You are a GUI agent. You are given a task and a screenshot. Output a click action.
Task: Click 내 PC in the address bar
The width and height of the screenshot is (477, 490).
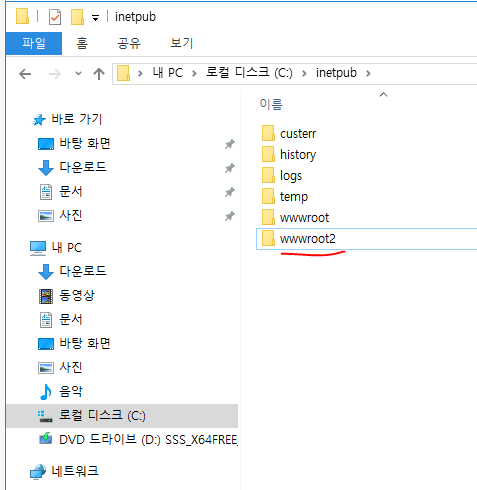[168, 73]
